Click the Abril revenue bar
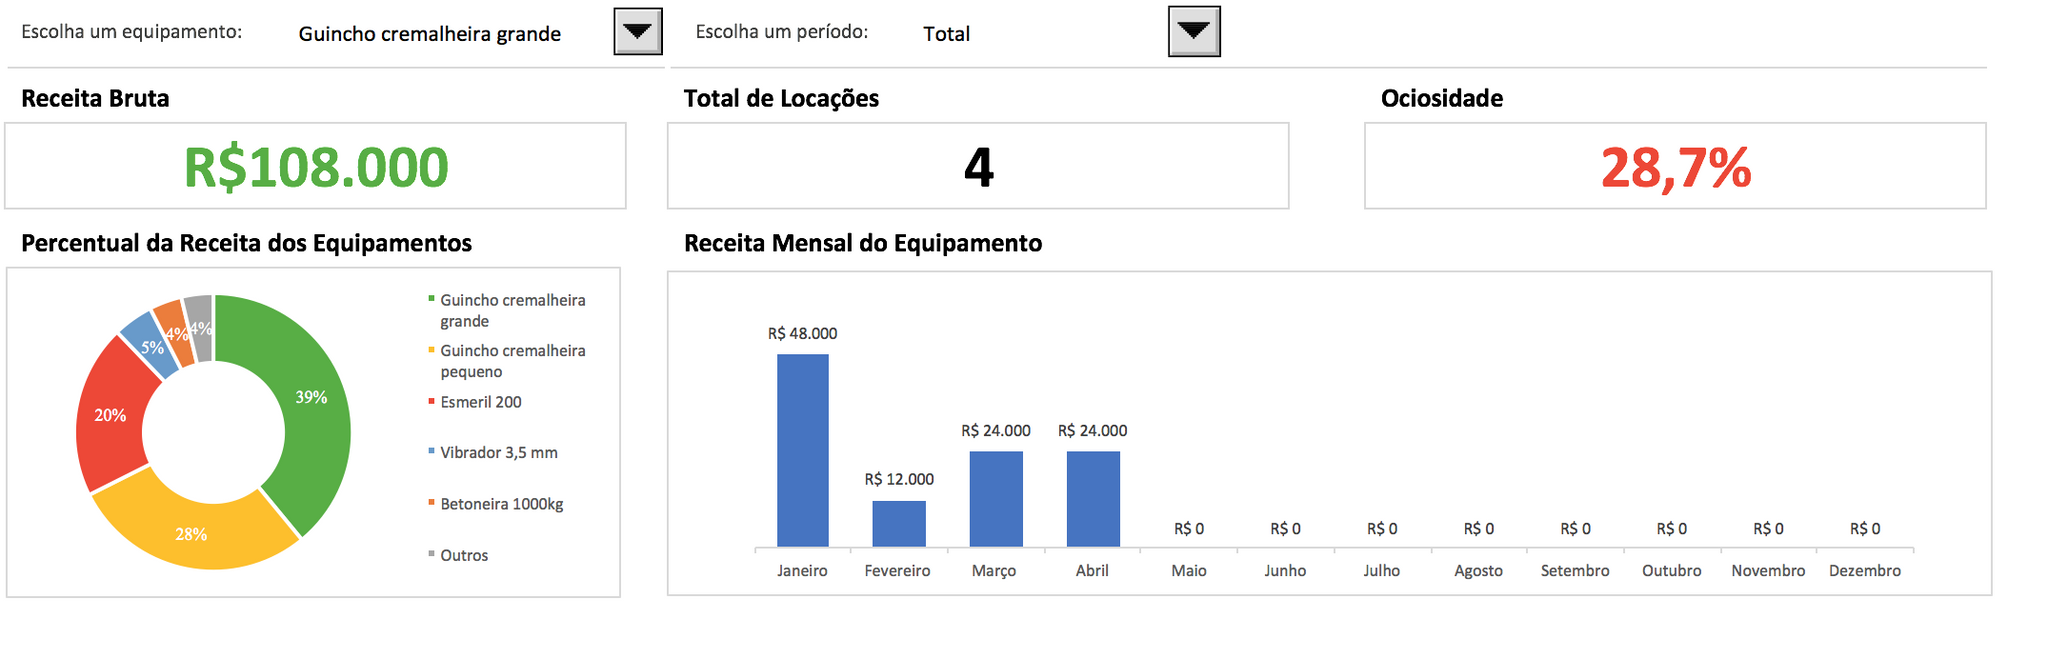2048x659 pixels. coord(1092,498)
